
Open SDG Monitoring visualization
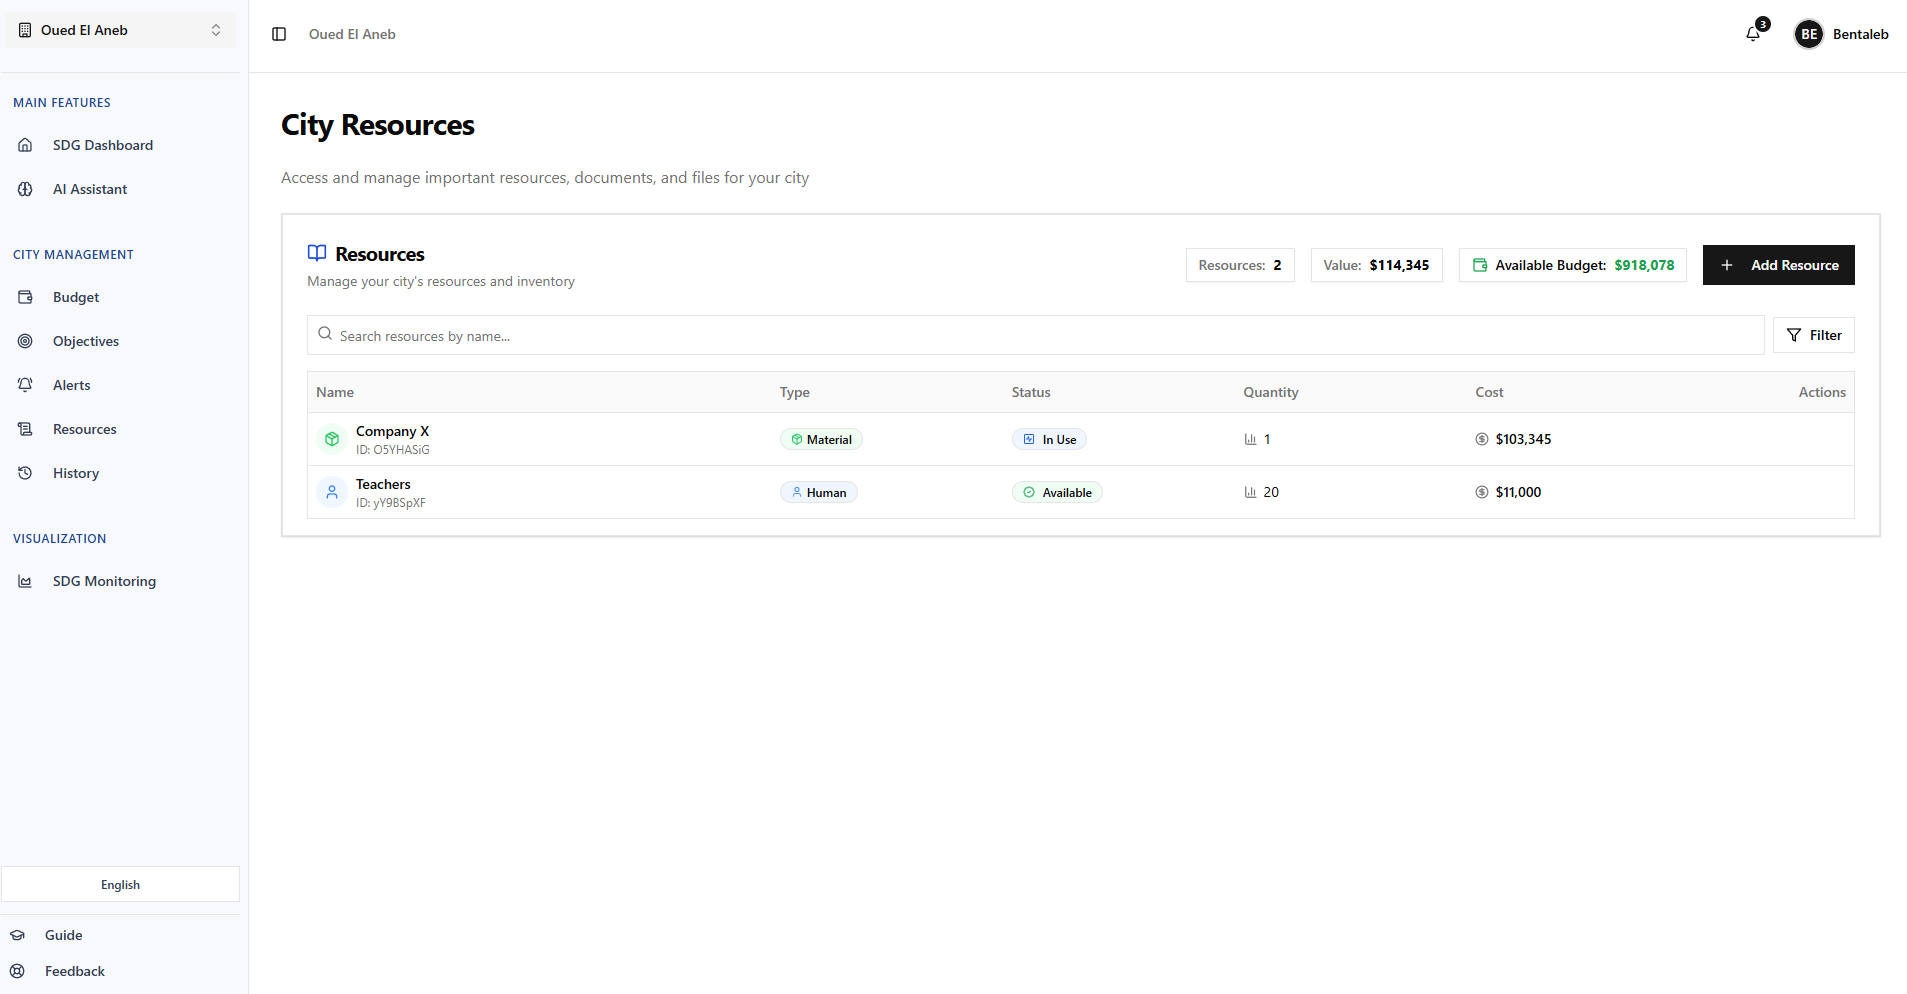point(104,580)
